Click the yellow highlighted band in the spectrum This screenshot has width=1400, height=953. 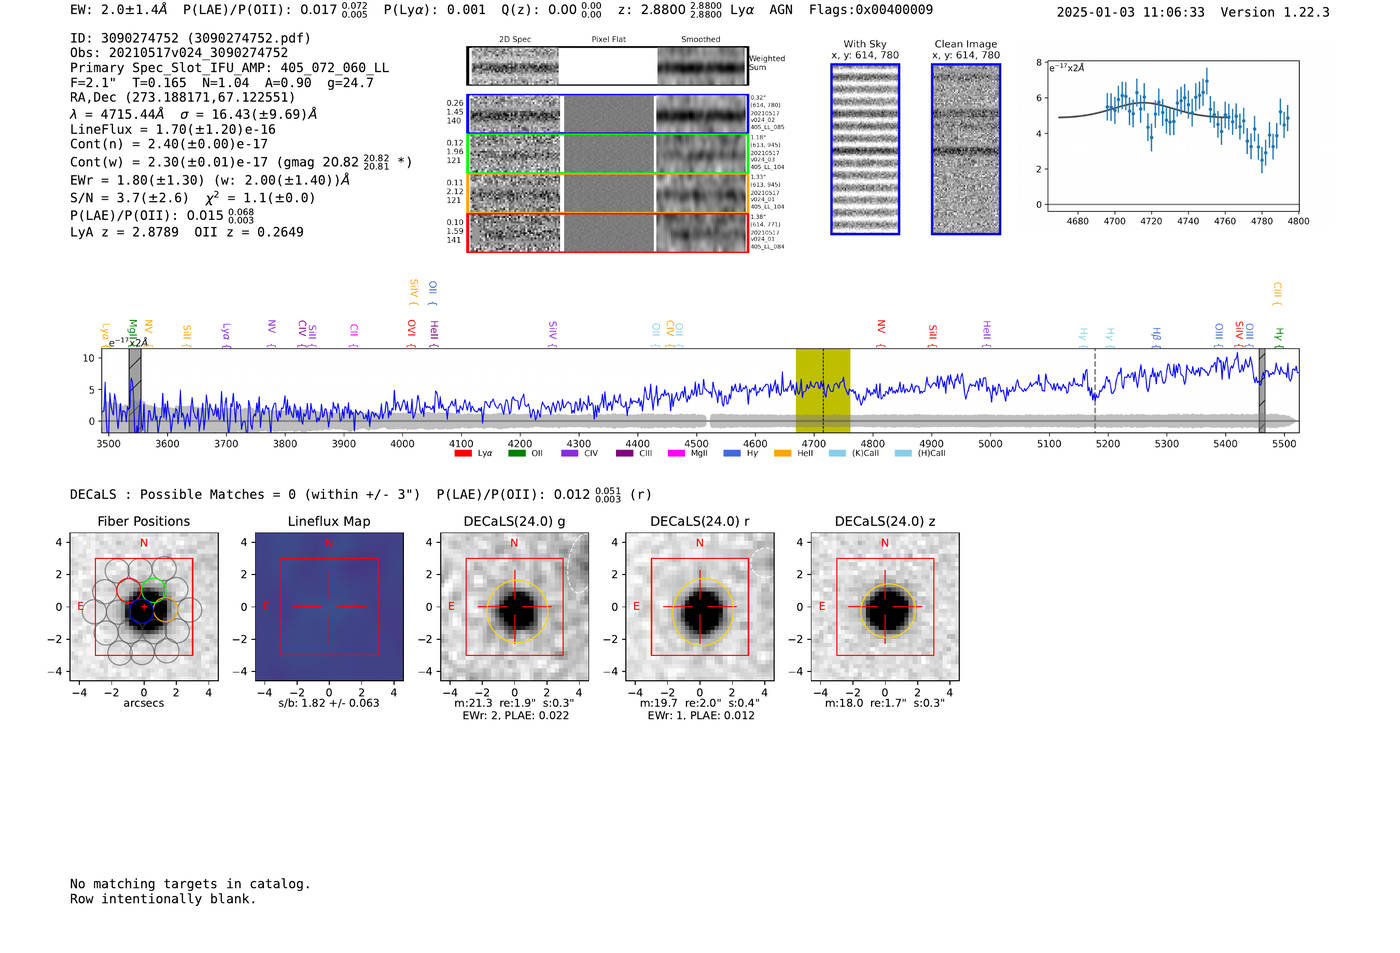click(x=822, y=390)
